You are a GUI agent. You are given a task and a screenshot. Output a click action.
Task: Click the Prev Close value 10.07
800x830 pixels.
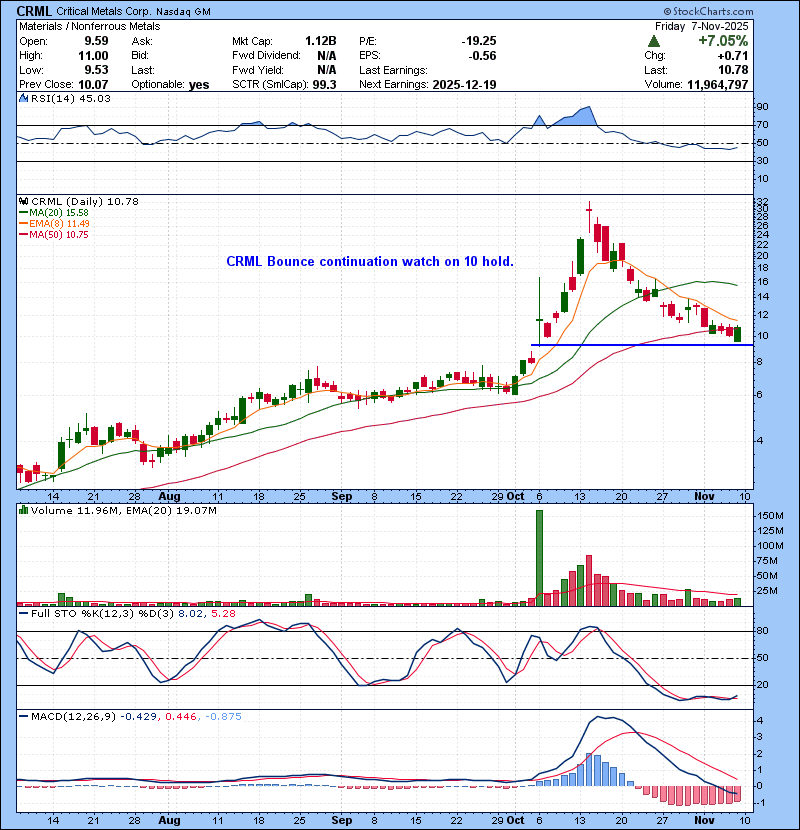[93, 84]
